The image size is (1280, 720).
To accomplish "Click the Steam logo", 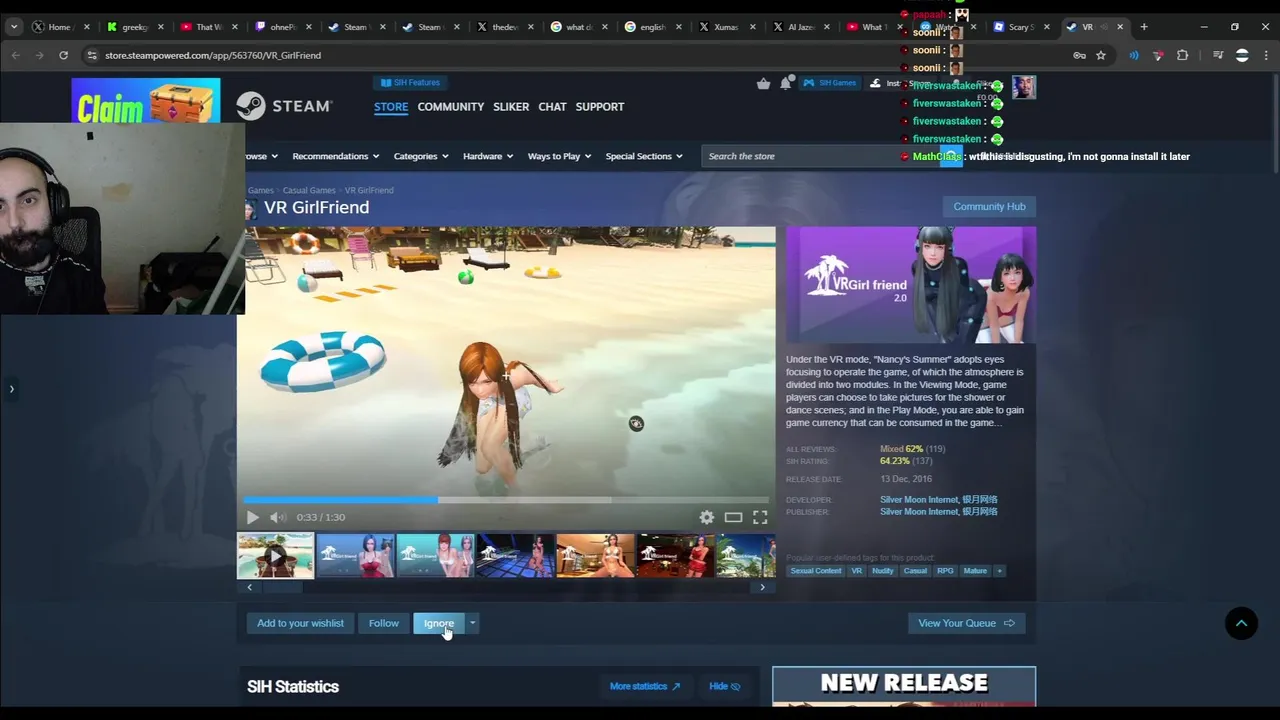I will (x=284, y=106).
